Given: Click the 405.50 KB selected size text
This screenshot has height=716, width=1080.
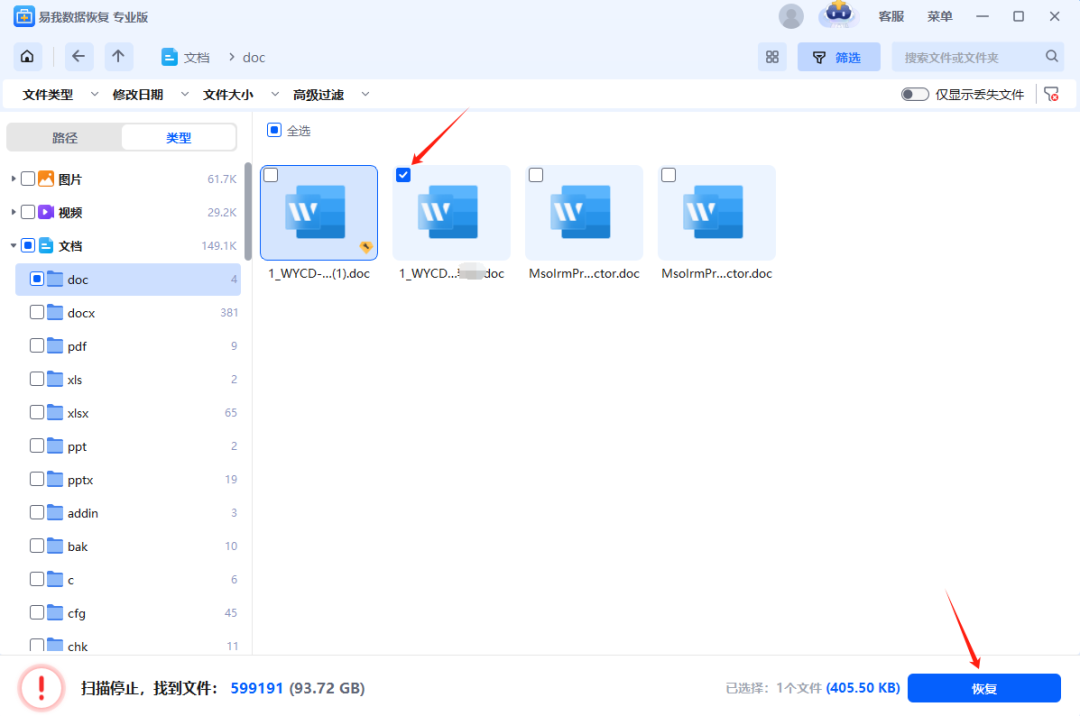Looking at the screenshot, I should click(863, 688).
